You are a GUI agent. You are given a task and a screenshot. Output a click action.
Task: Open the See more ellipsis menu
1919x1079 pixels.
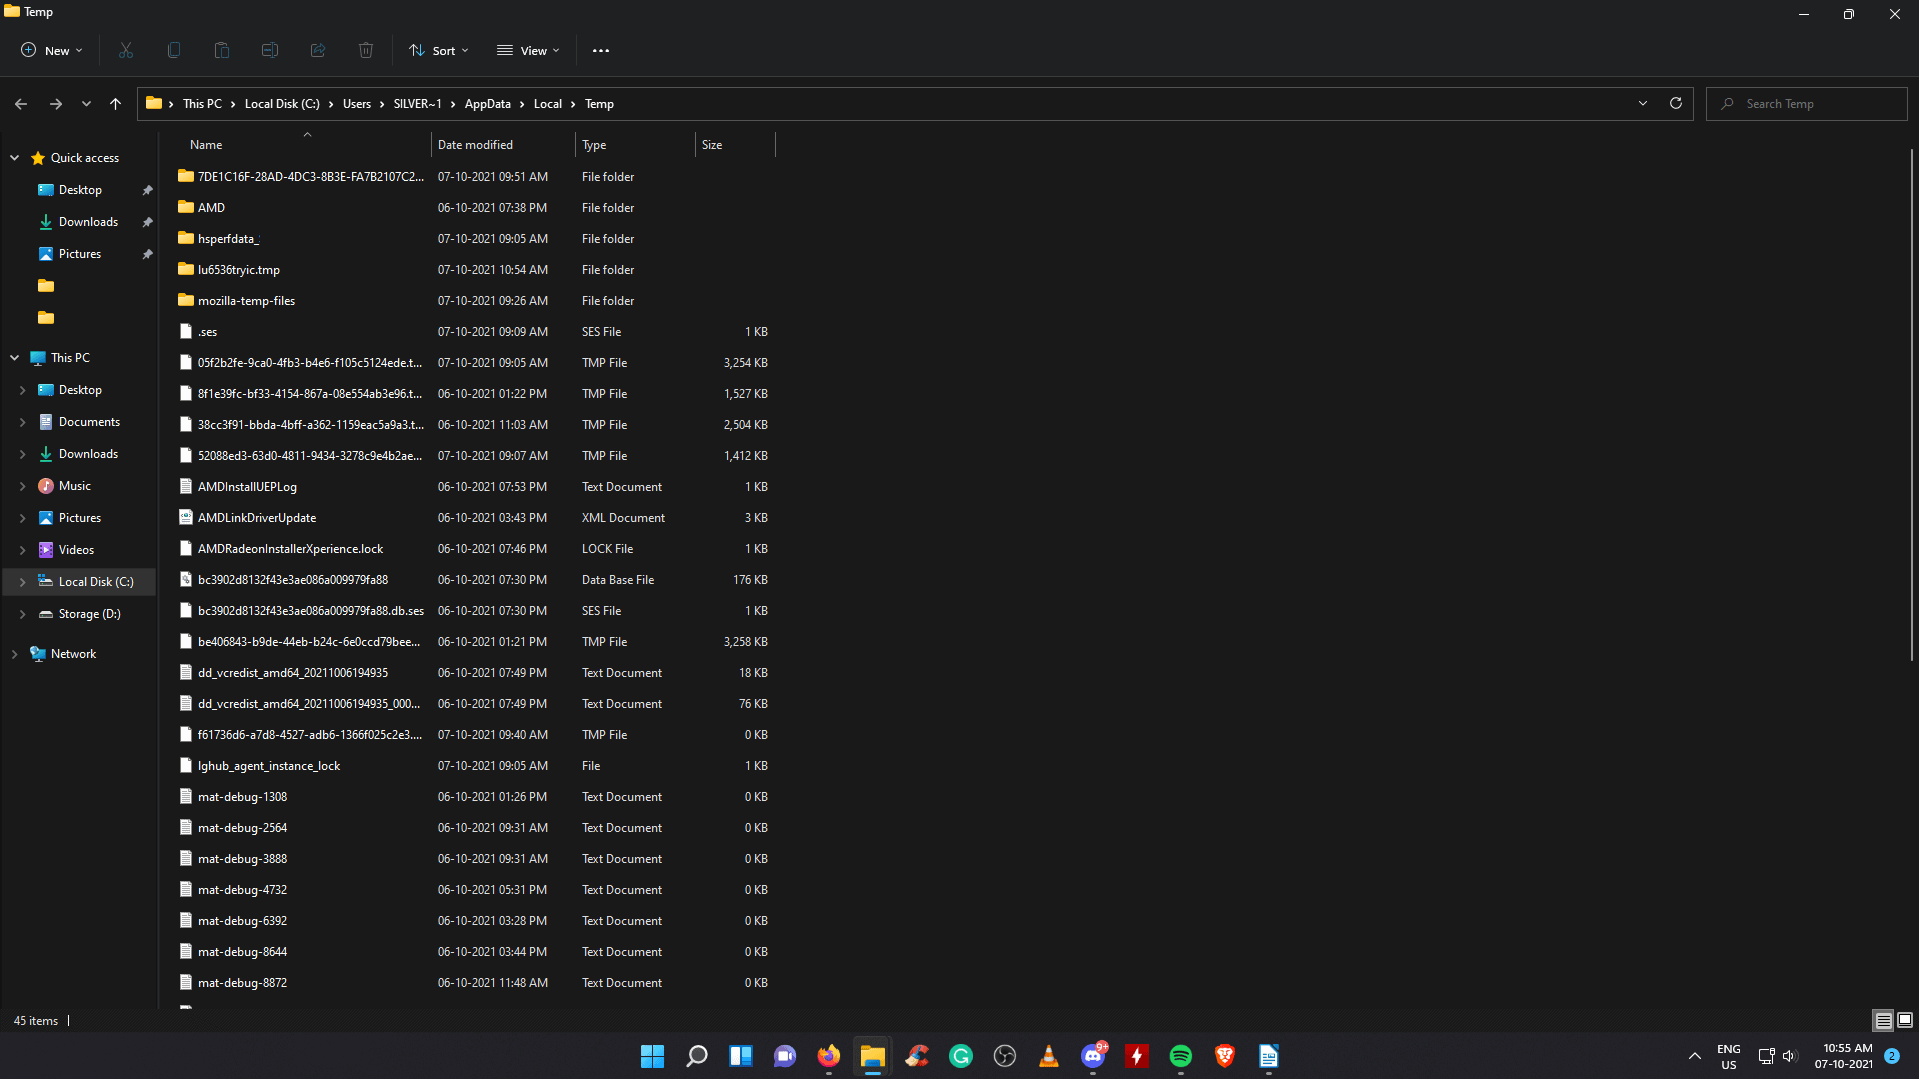point(601,50)
